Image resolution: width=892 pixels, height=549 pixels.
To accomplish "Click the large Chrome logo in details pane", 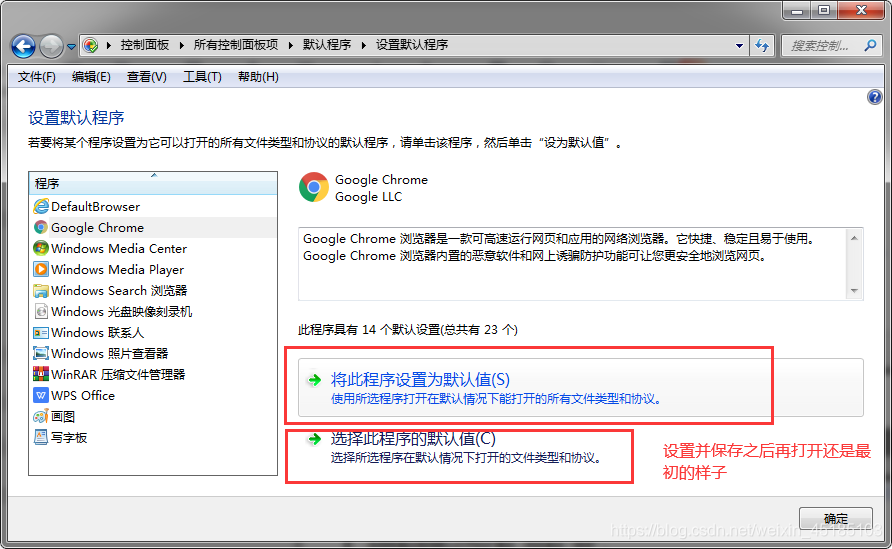I will click(x=313, y=187).
